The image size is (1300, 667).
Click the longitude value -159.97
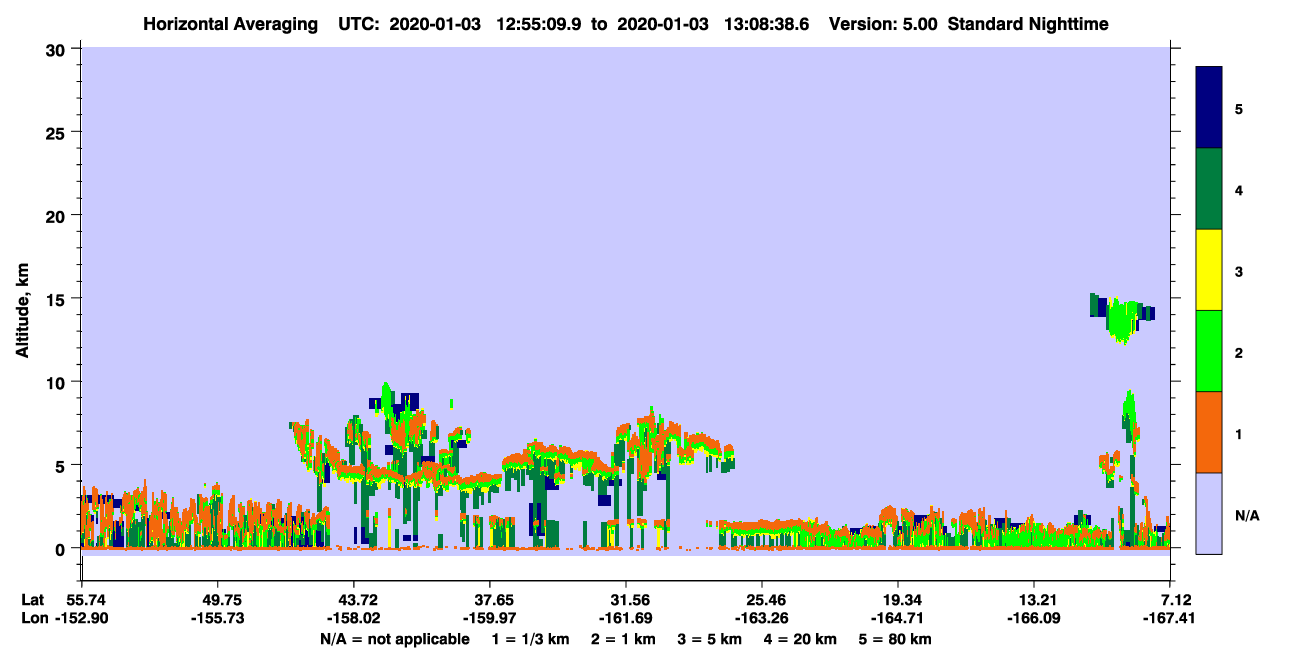(x=489, y=619)
